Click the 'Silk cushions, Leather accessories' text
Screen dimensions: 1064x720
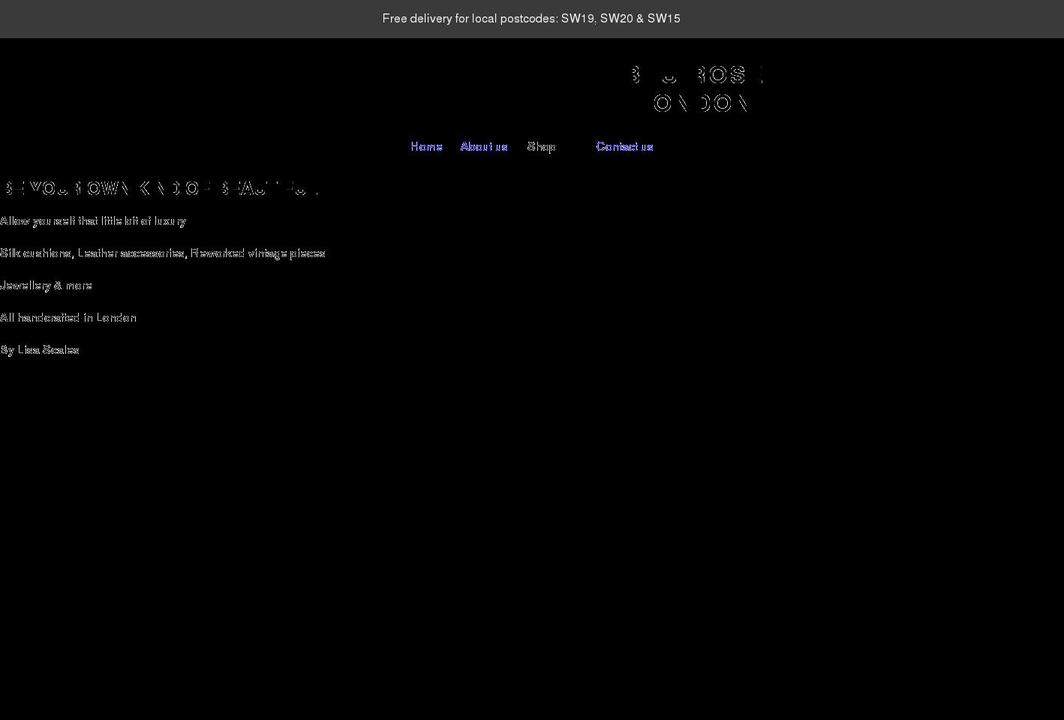tap(162, 252)
